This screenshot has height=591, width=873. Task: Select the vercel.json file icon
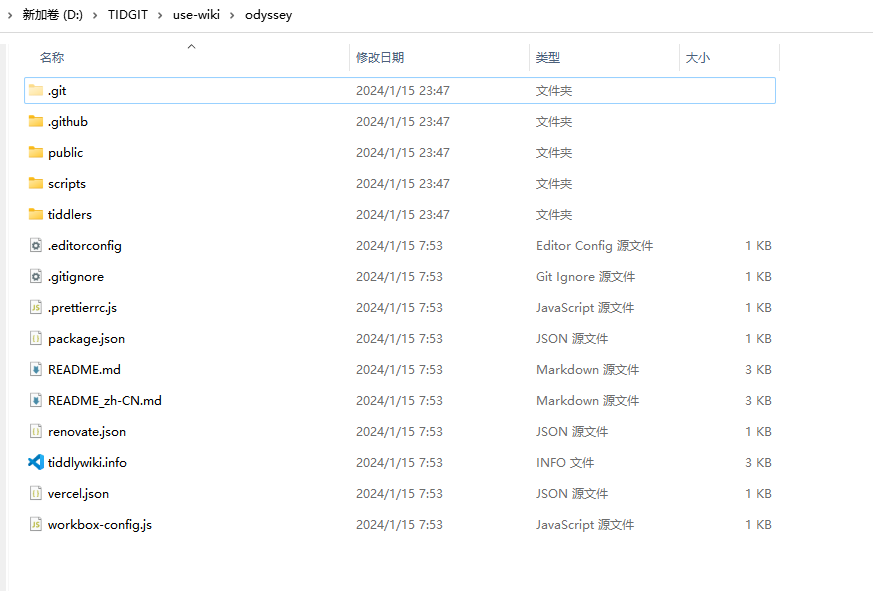click(36, 494)
